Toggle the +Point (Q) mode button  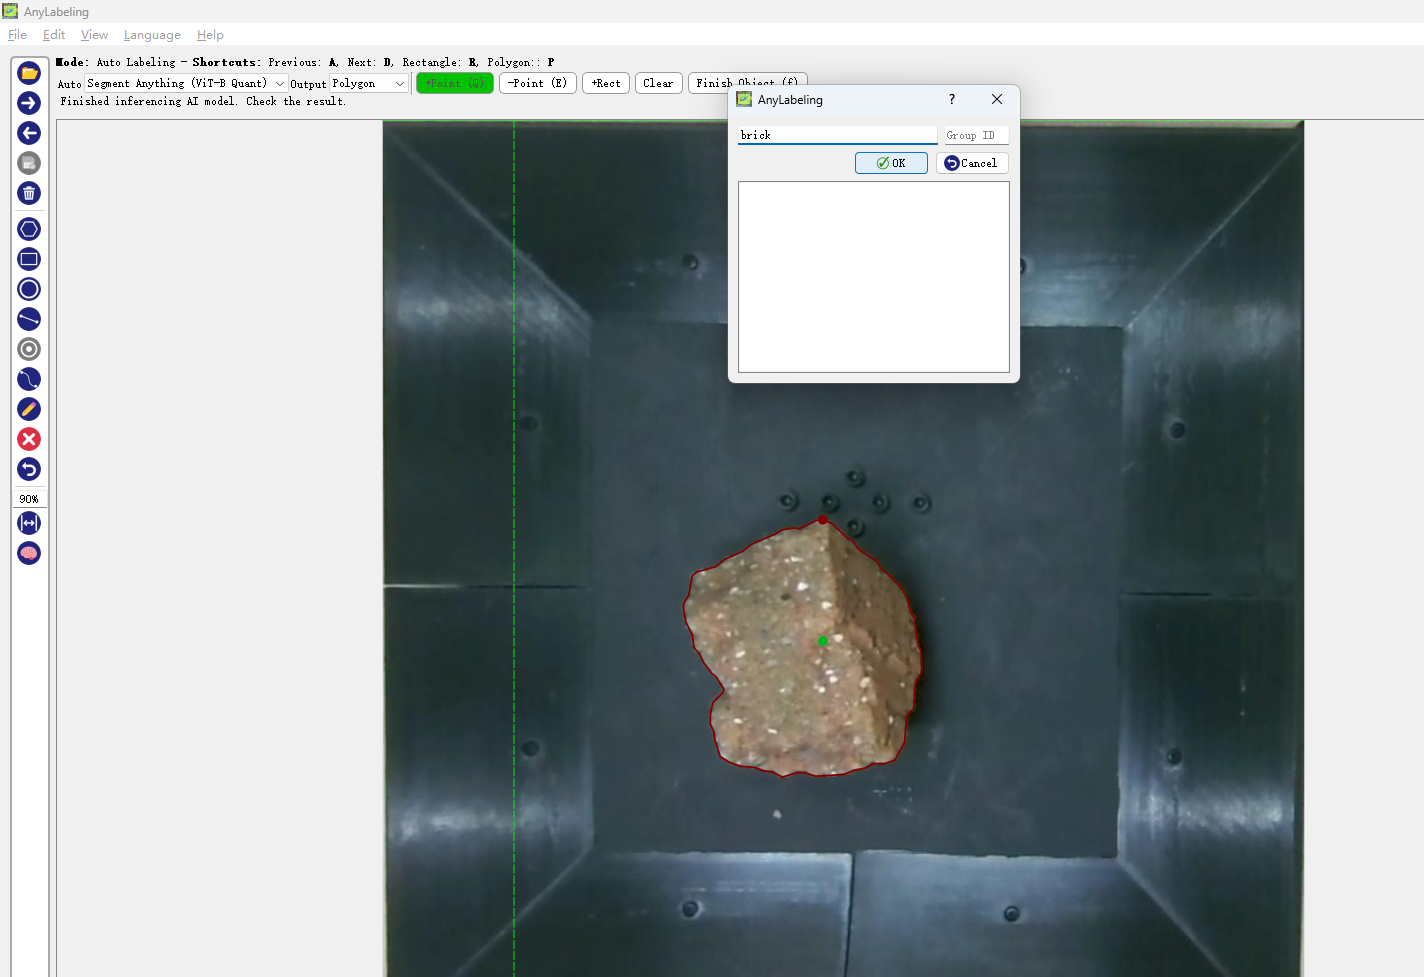pyautogui.click(x=455, y=83)
